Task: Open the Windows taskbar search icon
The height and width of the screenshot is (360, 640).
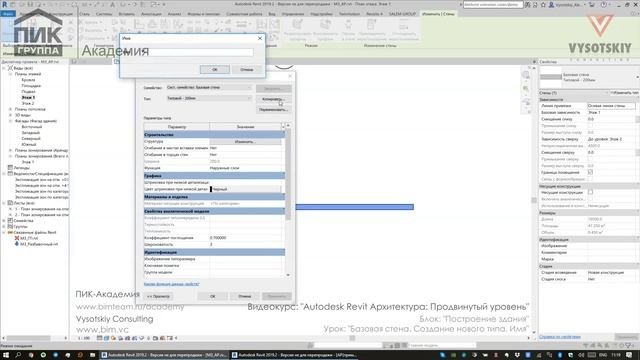Action: (x=18, y=355)
